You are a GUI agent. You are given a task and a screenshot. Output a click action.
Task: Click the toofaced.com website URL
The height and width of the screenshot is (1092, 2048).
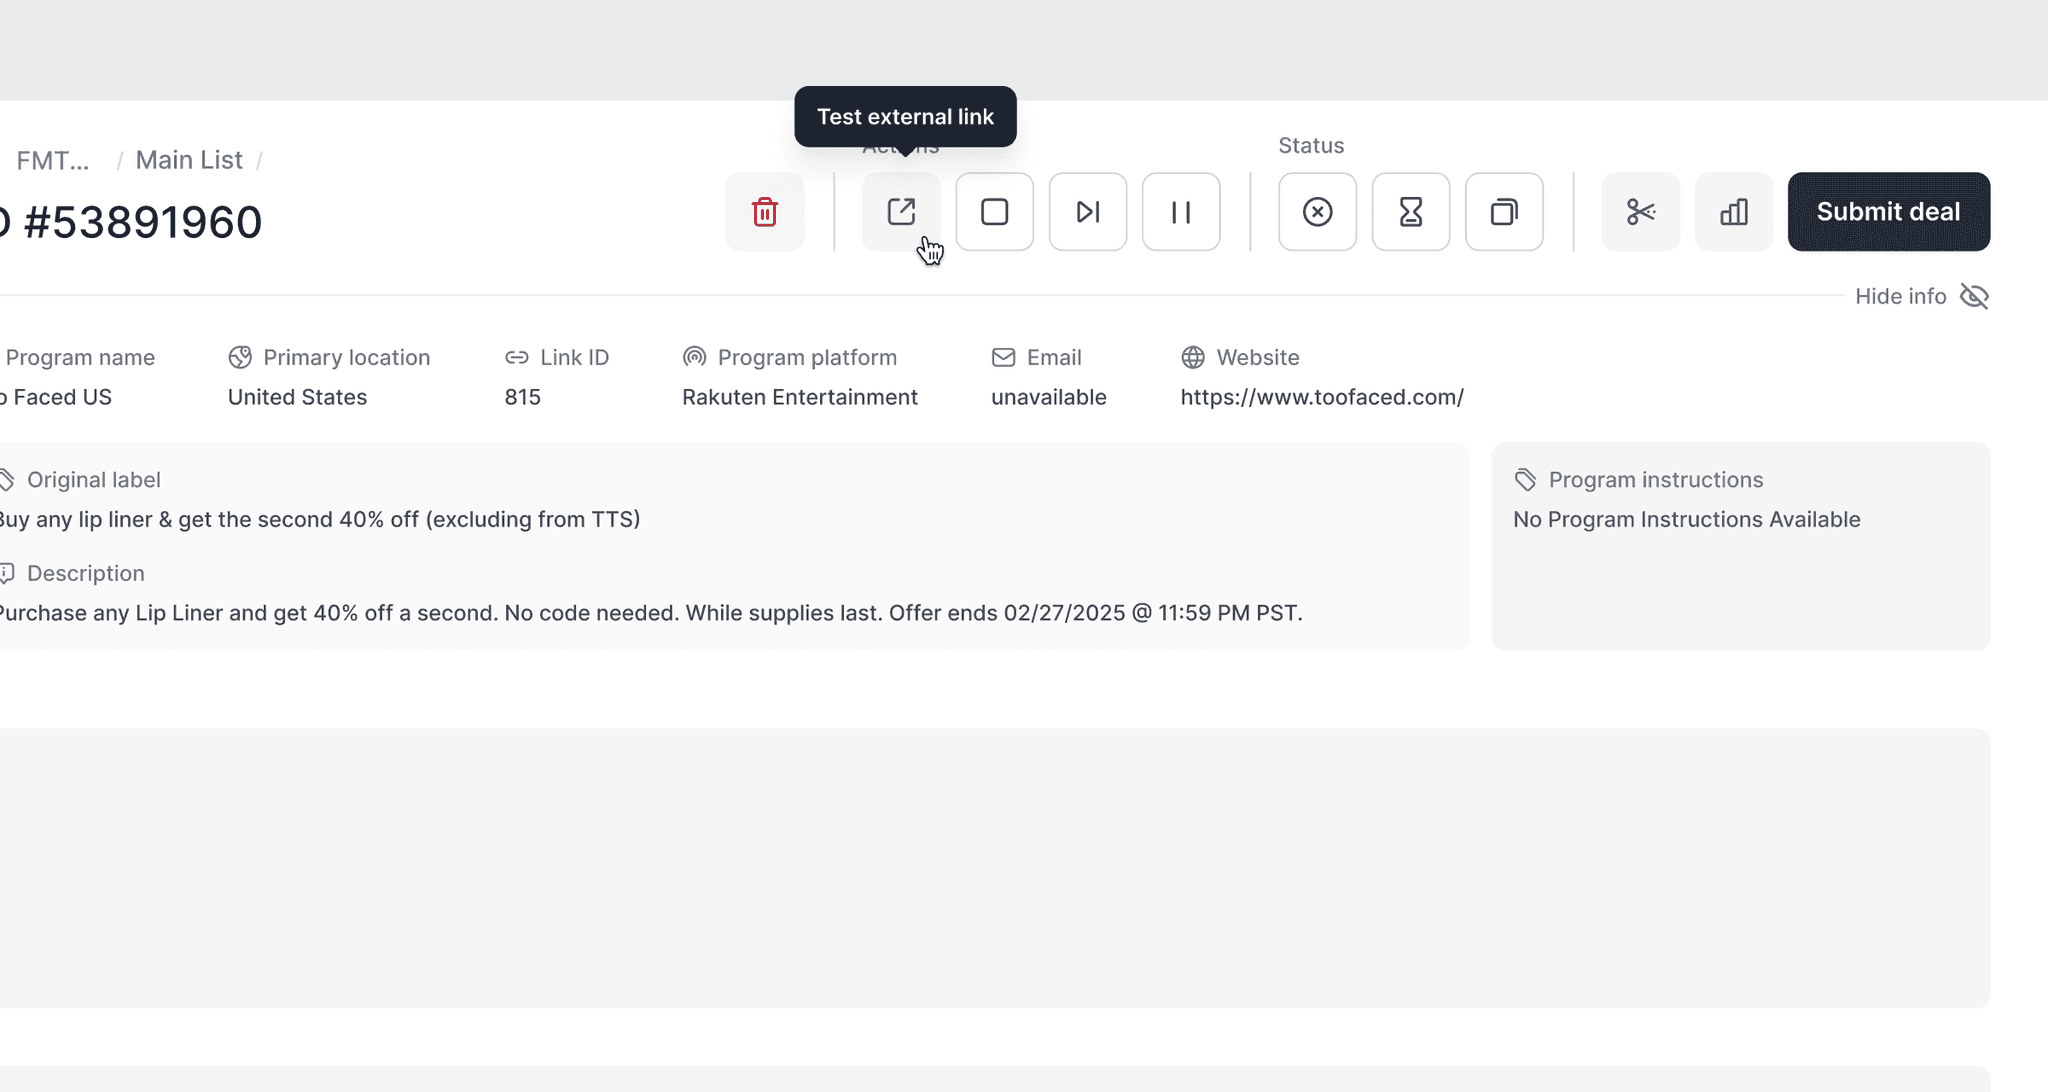[x=1322, y=397]
